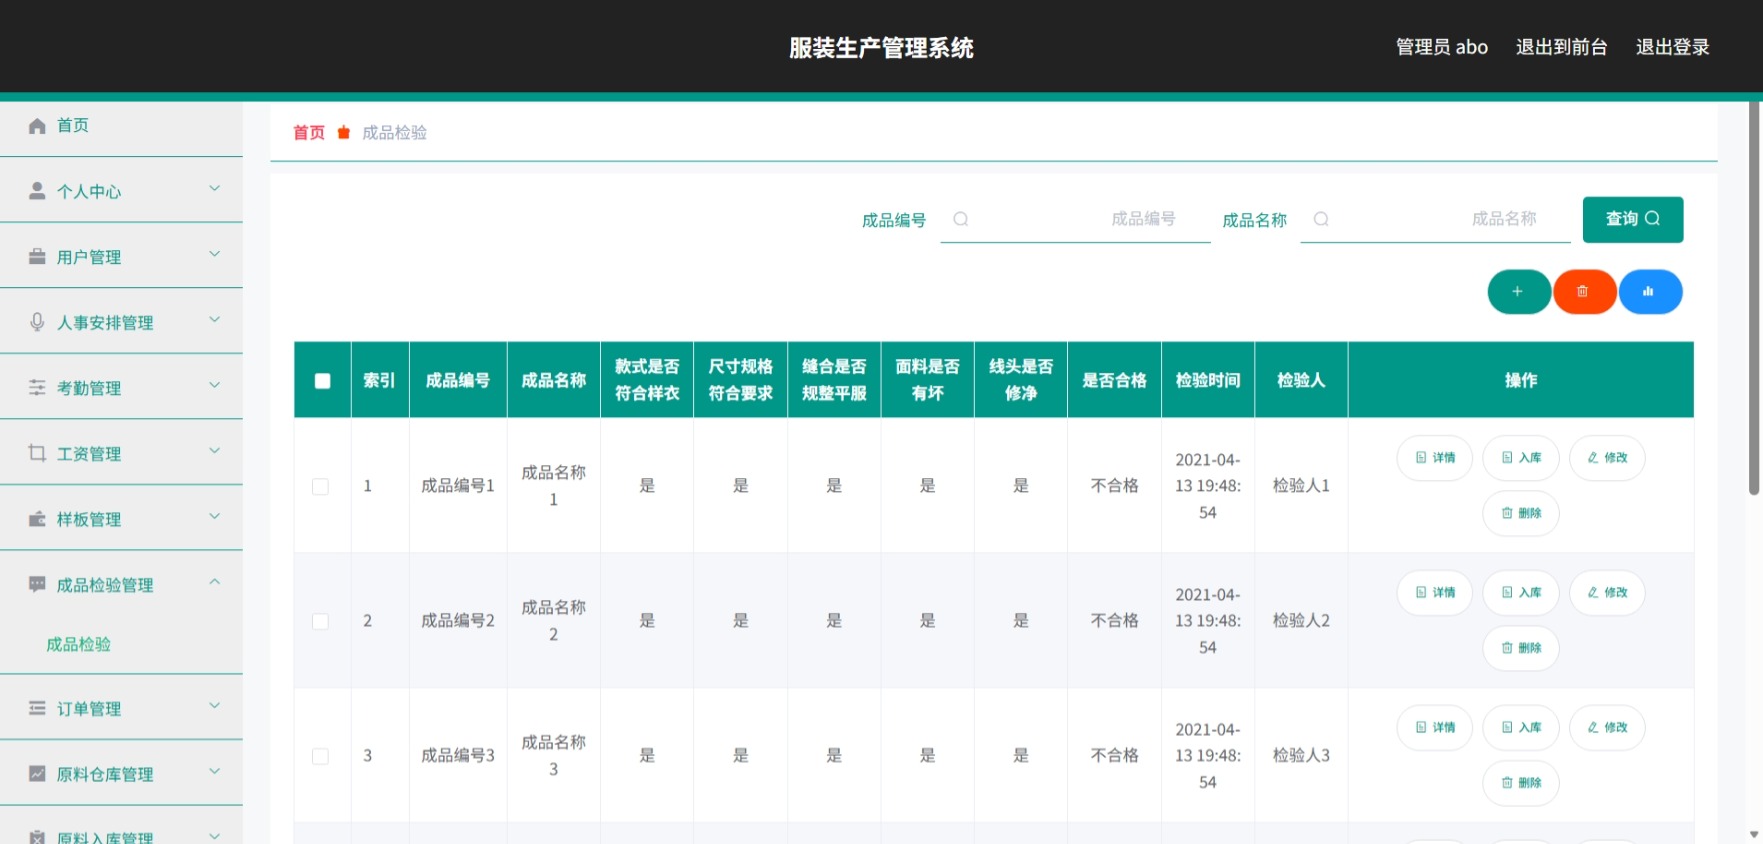Click the blue chart statistics button
Image resolution: width=1763 pixels, height=844 pixels.
click(1649, 292)
